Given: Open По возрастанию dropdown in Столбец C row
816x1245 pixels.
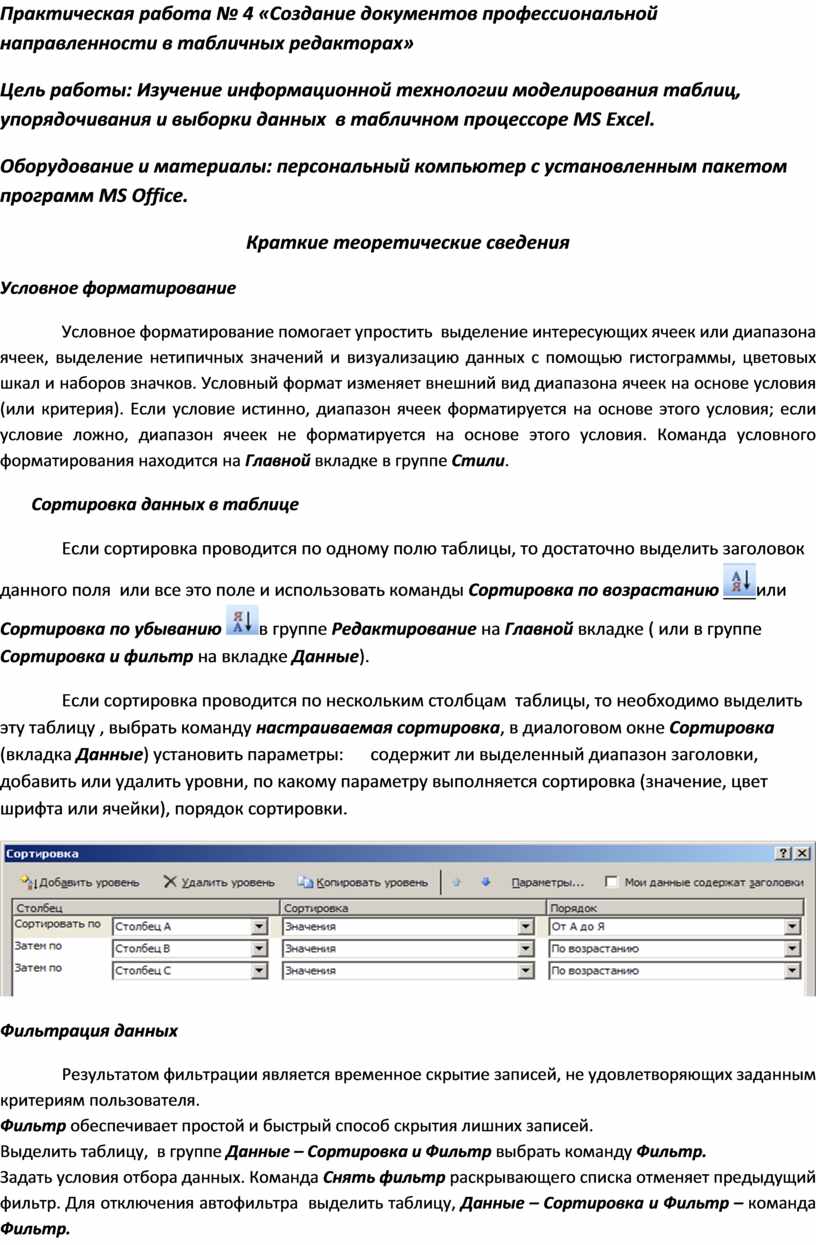Looking at the screenshot, I should (793, 970).
